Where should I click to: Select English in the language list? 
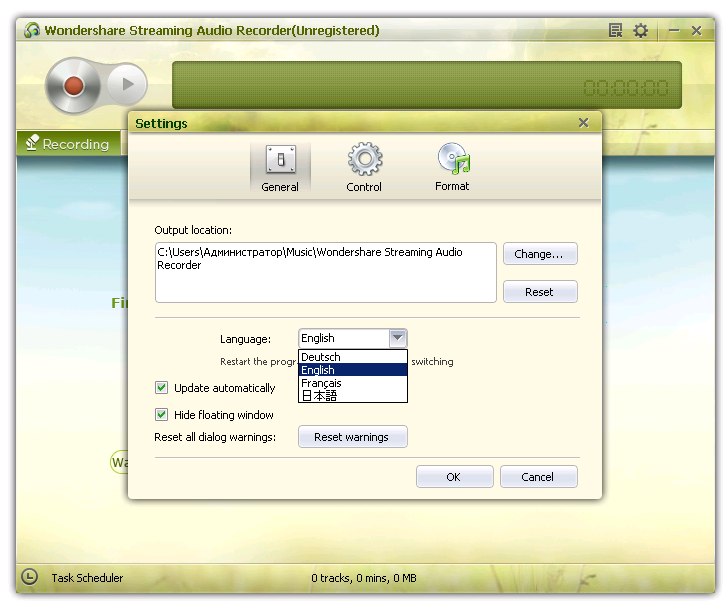[353, 370]
